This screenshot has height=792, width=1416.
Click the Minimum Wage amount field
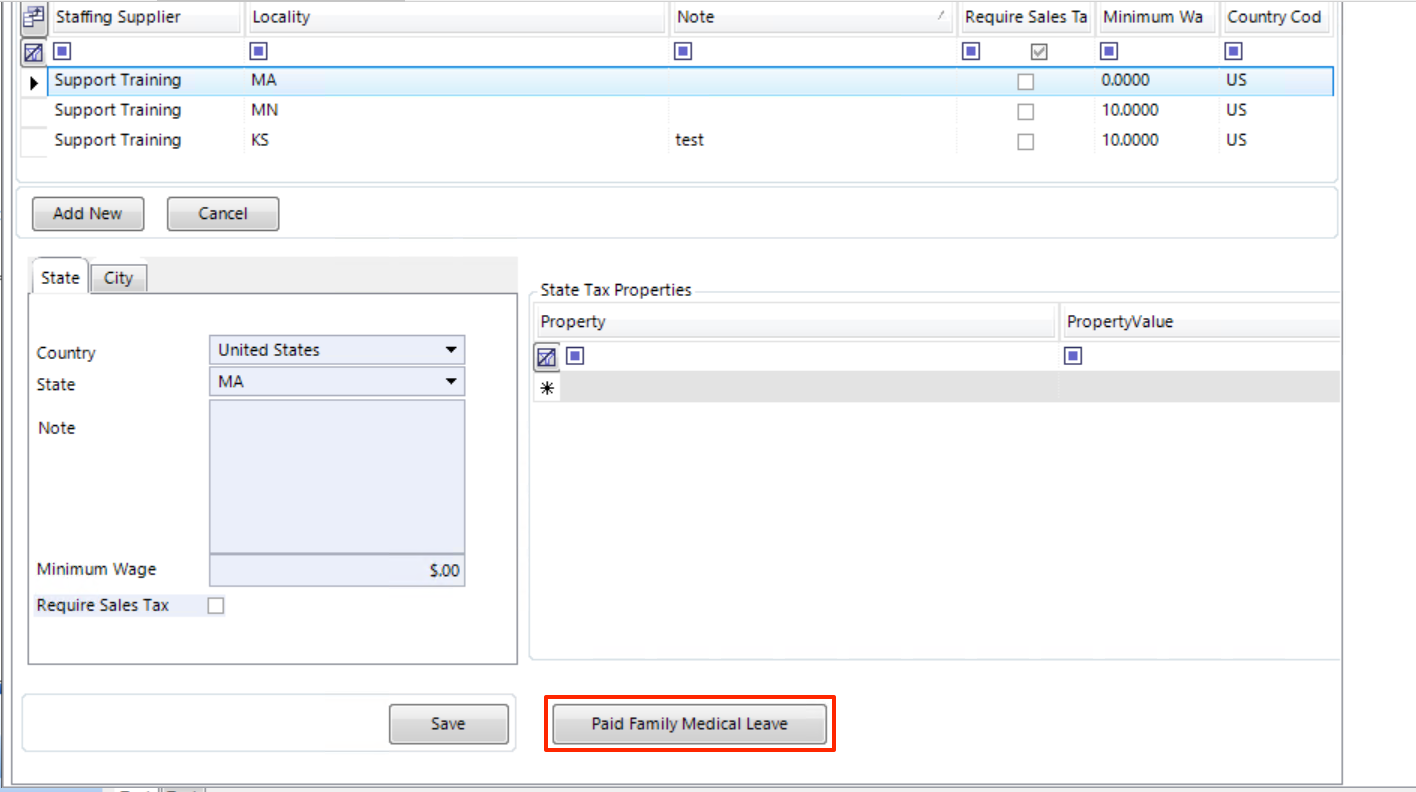337,570
